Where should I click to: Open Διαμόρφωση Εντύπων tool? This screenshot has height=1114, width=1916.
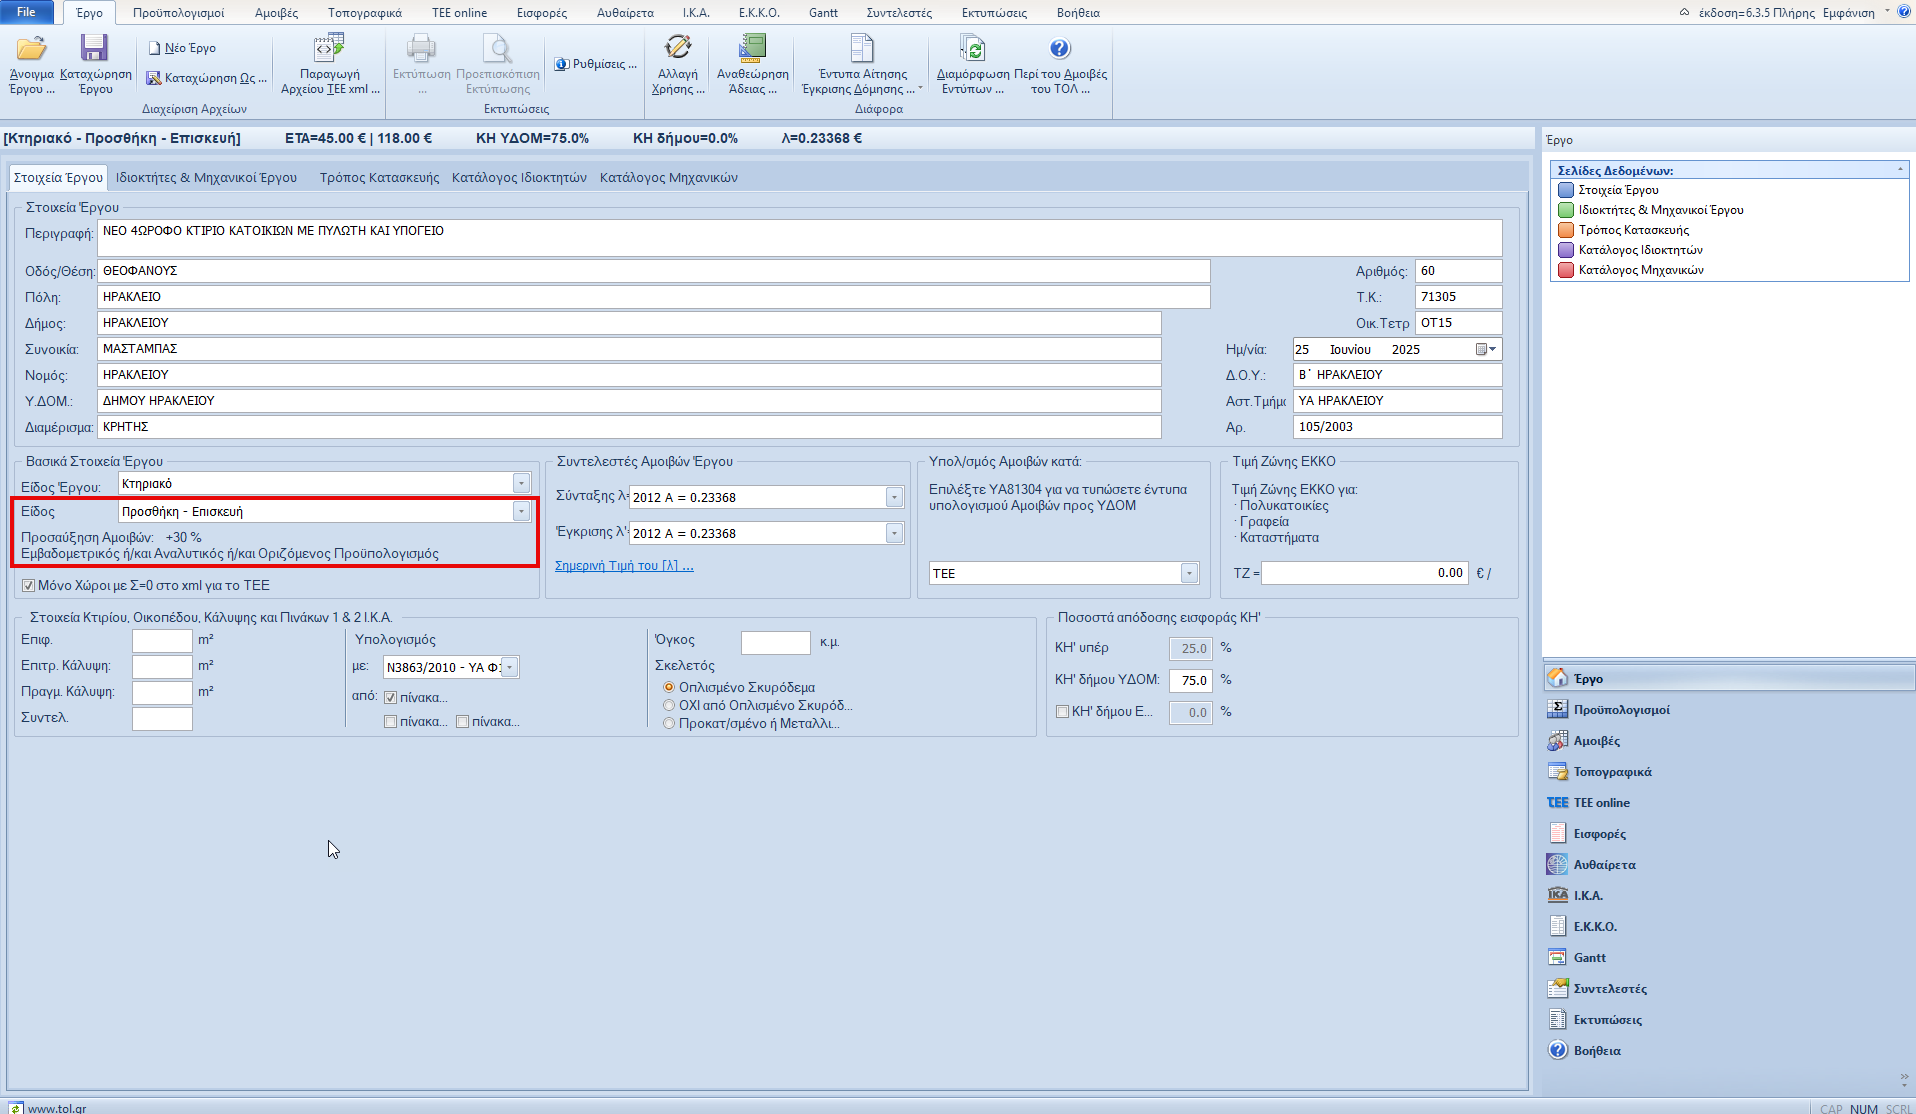(x=972, y=50)
